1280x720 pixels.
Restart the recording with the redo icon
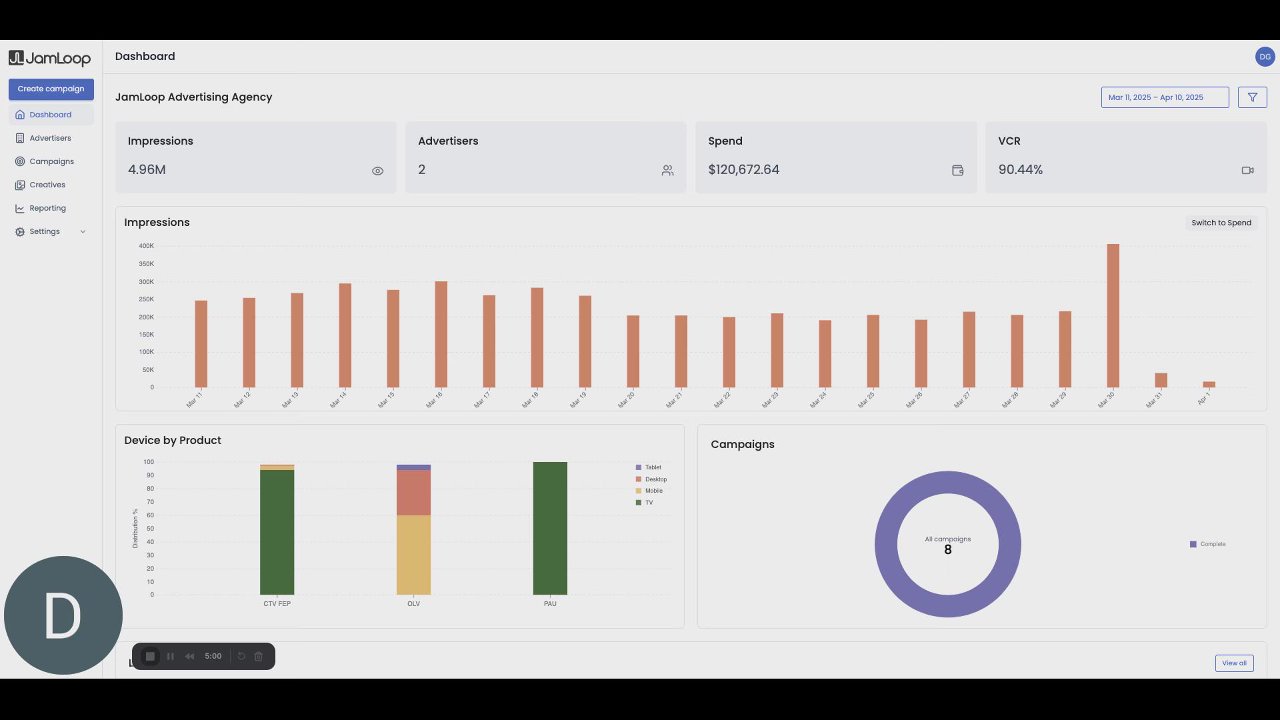(241, 656)
